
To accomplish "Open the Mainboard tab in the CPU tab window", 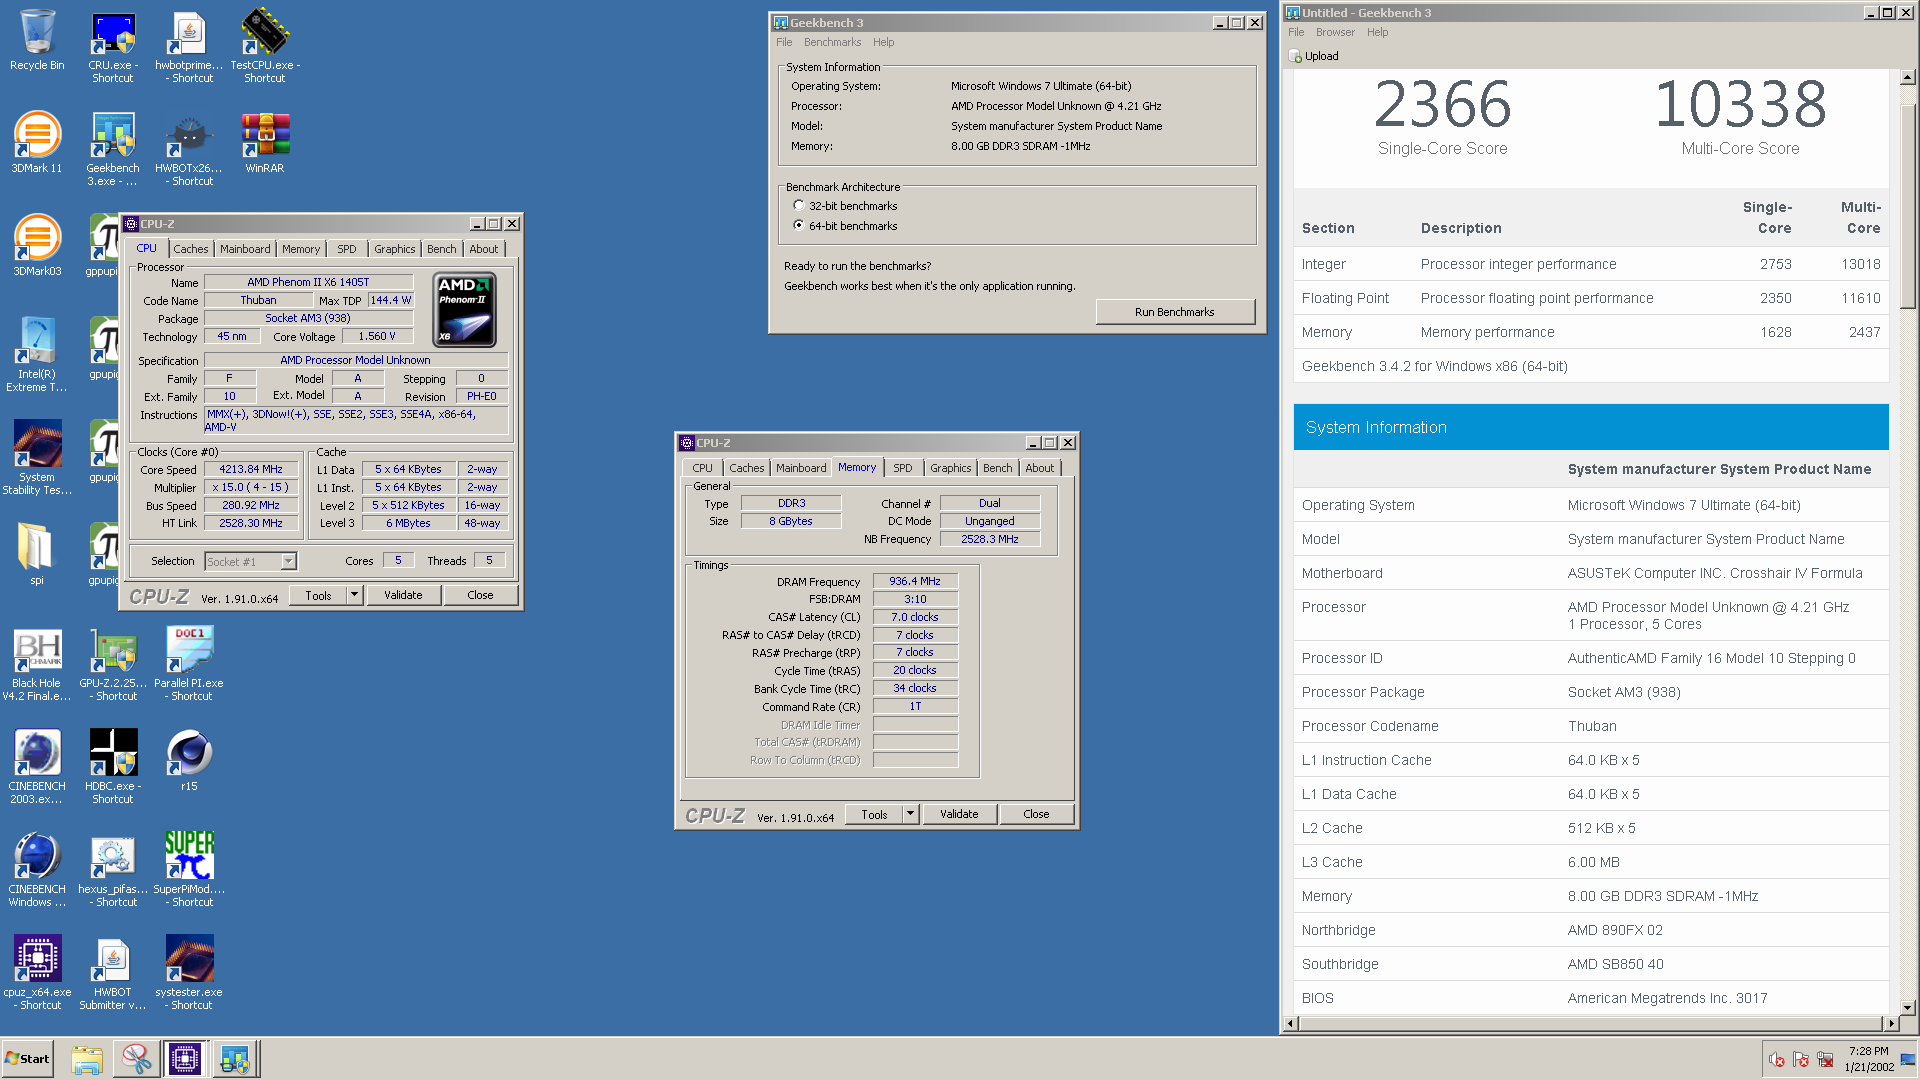I will pos(245,249).
